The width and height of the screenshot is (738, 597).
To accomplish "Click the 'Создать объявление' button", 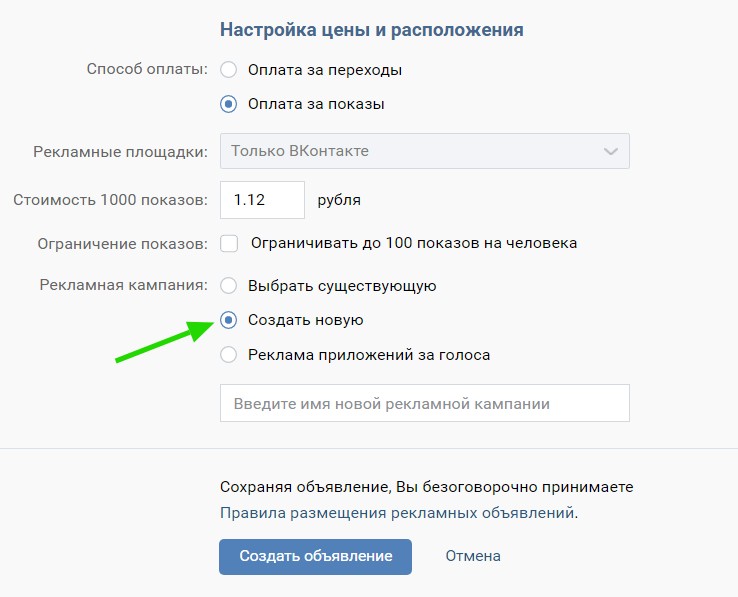I will 315,557.
